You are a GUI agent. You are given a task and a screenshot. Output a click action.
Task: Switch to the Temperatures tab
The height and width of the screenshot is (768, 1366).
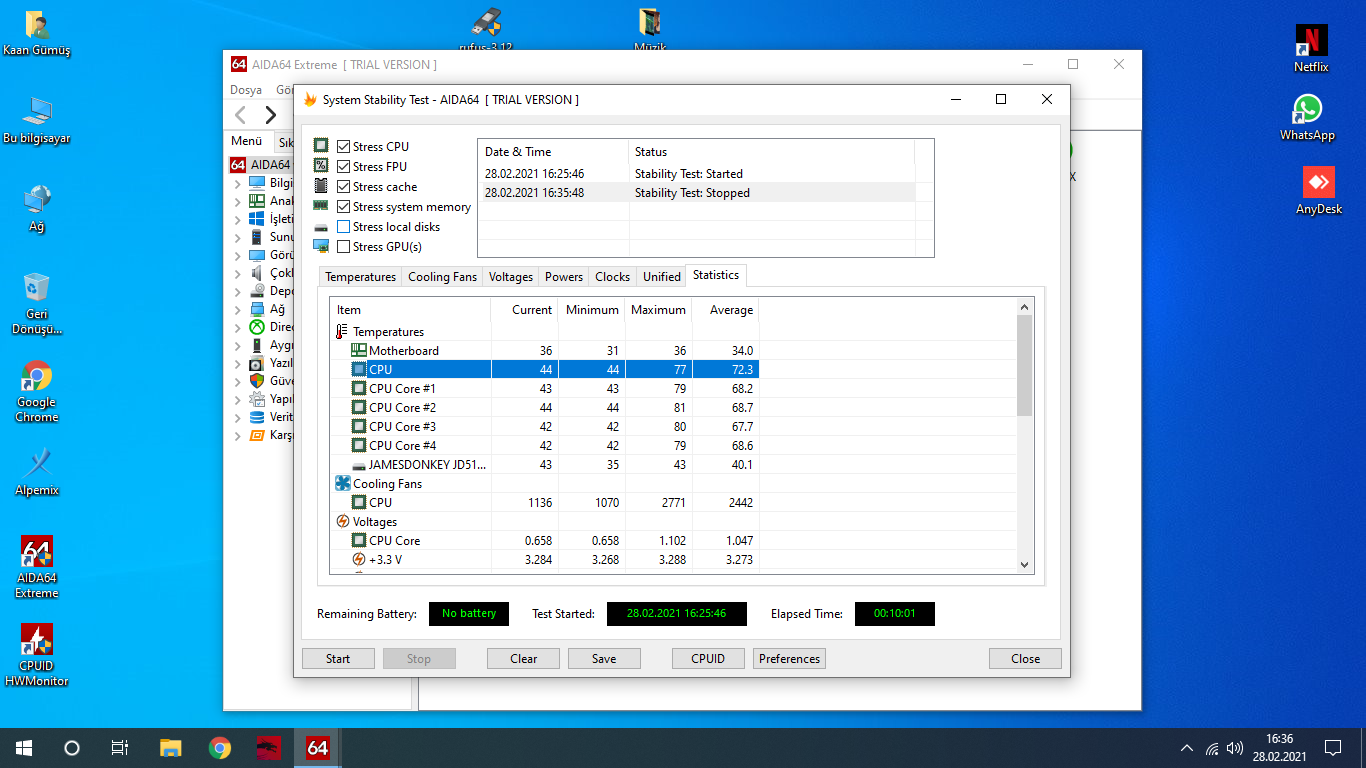pos(361,277)
